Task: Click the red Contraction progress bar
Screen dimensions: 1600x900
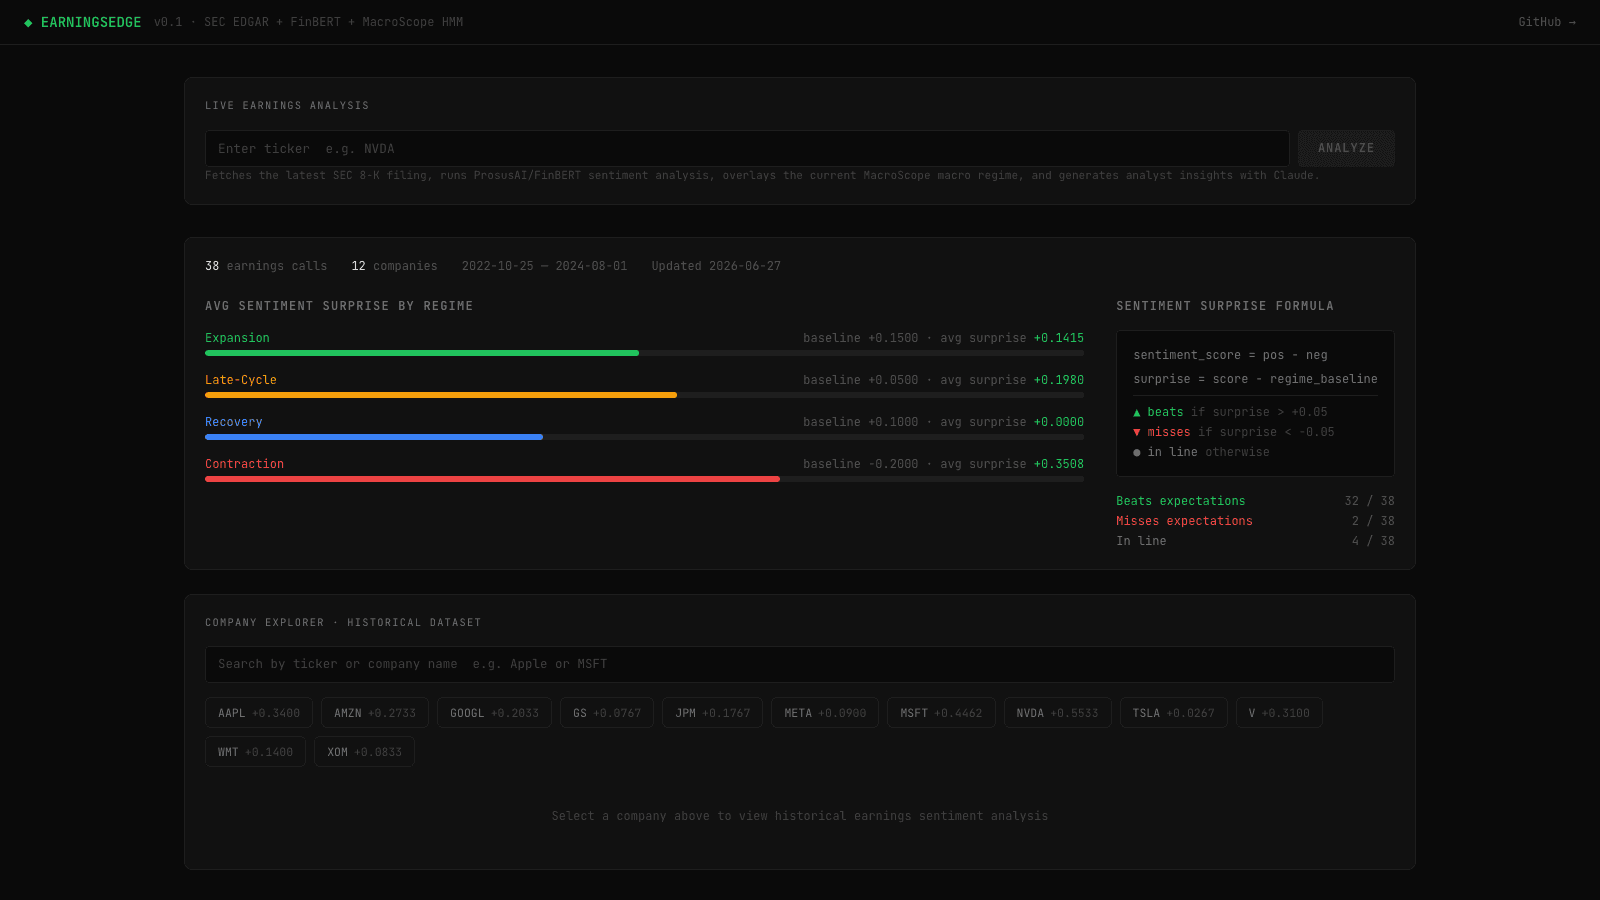Action: point(492,479)
